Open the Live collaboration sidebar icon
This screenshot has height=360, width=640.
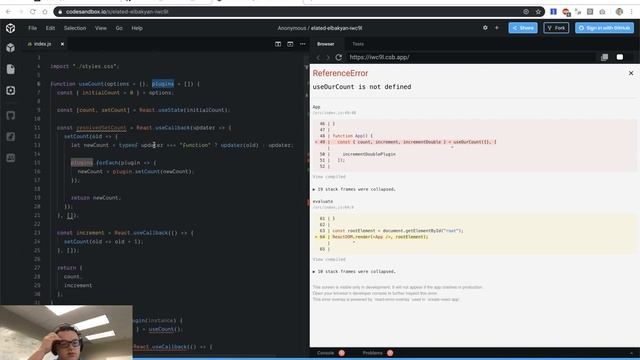pos(11,158)
